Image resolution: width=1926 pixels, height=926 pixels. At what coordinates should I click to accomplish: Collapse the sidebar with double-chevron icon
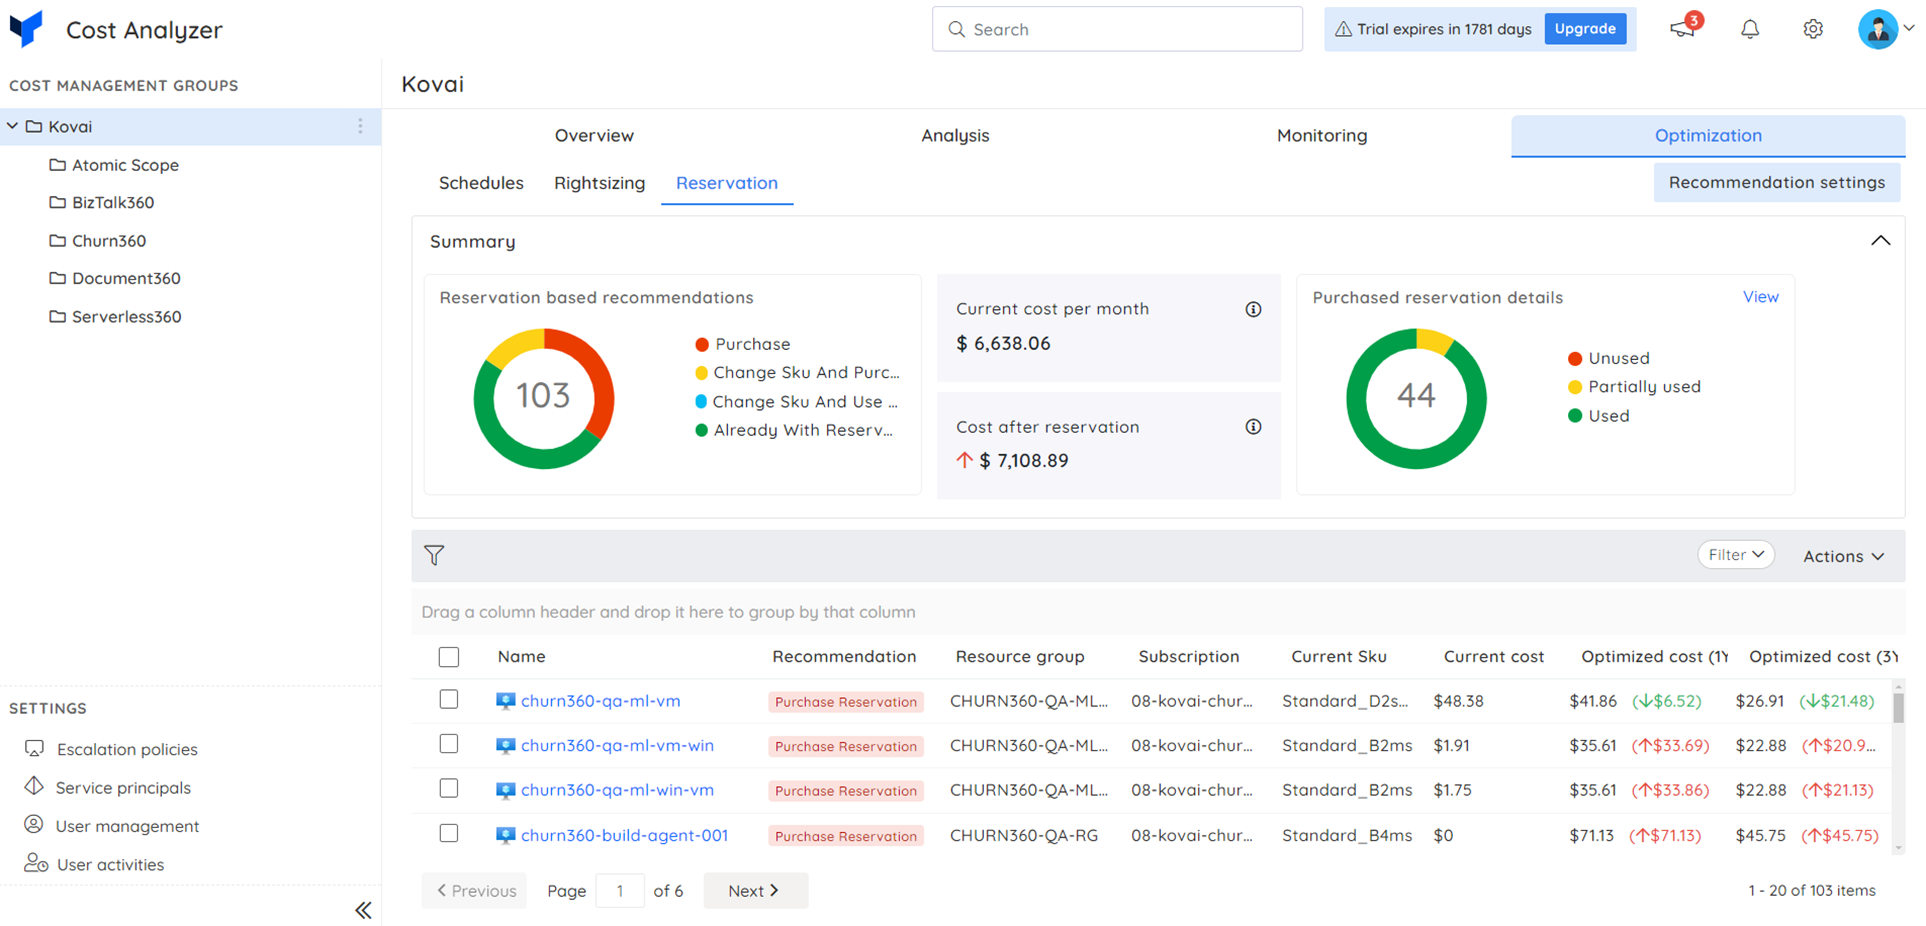click(363, 910)
